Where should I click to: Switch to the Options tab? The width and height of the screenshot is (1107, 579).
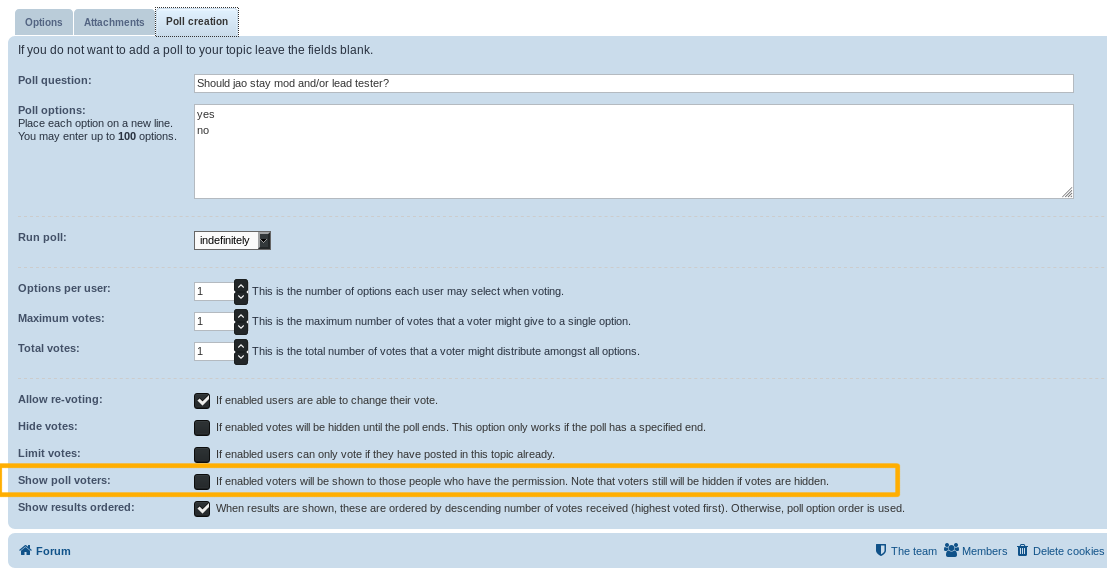(43, 22)
